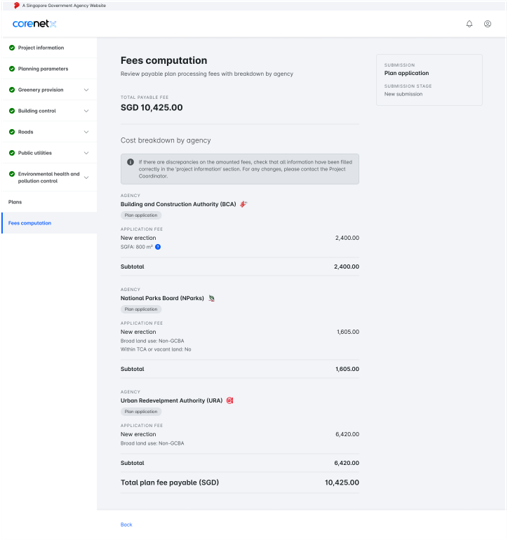Click the SGD 10,425.00 total payable fee
The width and height of the screenshot is (508, 540).
coord(152,107)
